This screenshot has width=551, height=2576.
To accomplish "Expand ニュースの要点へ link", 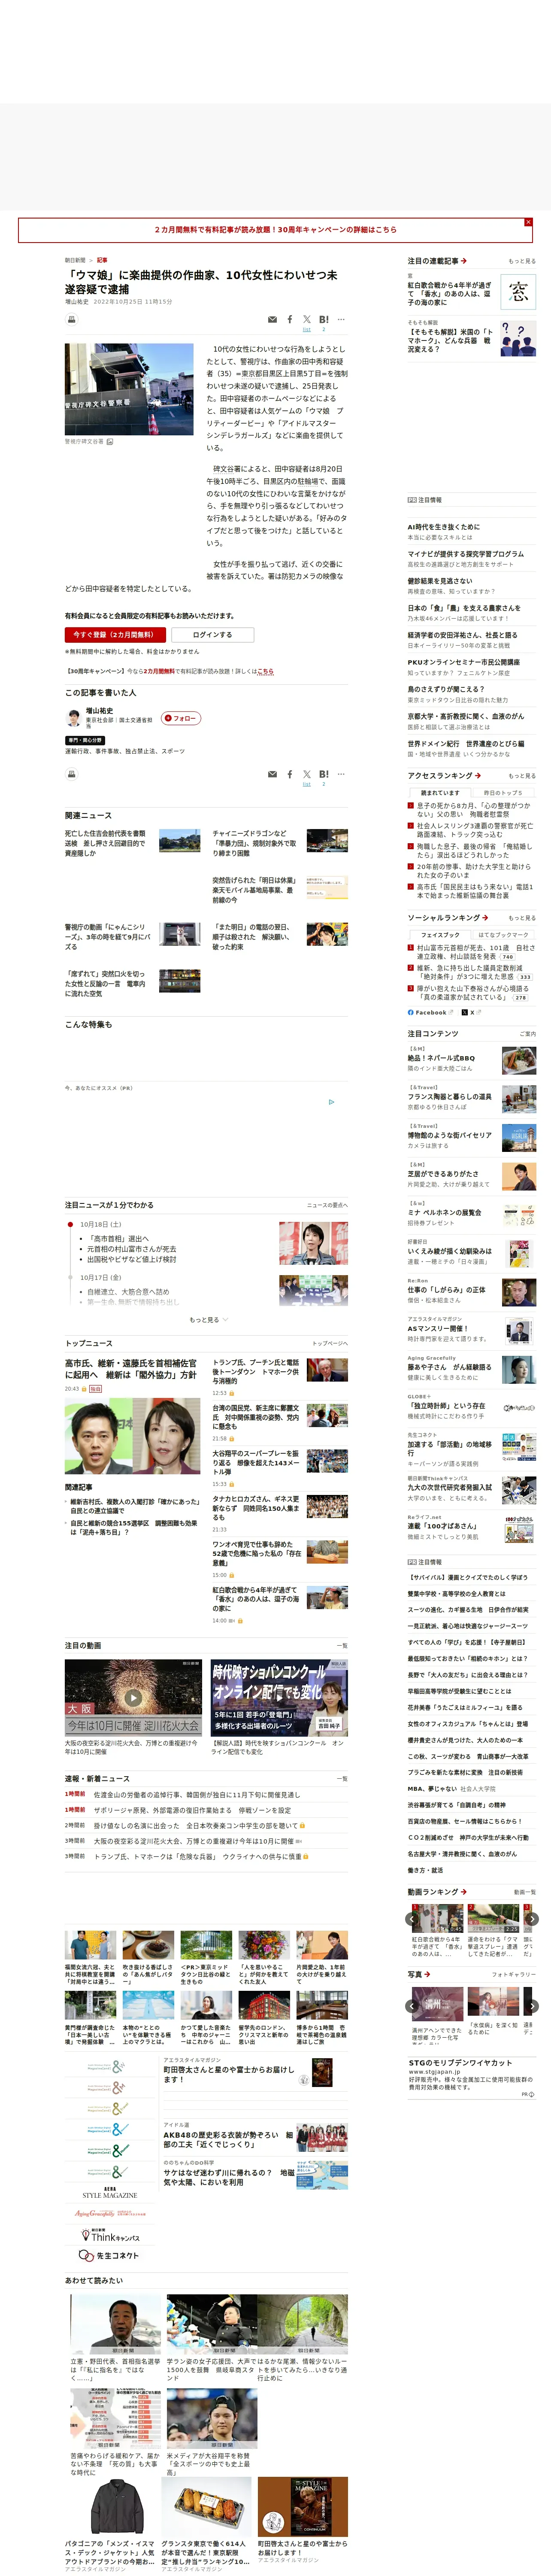I will tap(327, 1205).
